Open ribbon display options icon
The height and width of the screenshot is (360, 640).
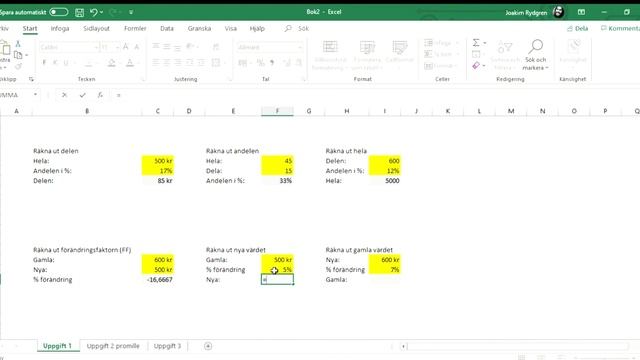[581, 12]
